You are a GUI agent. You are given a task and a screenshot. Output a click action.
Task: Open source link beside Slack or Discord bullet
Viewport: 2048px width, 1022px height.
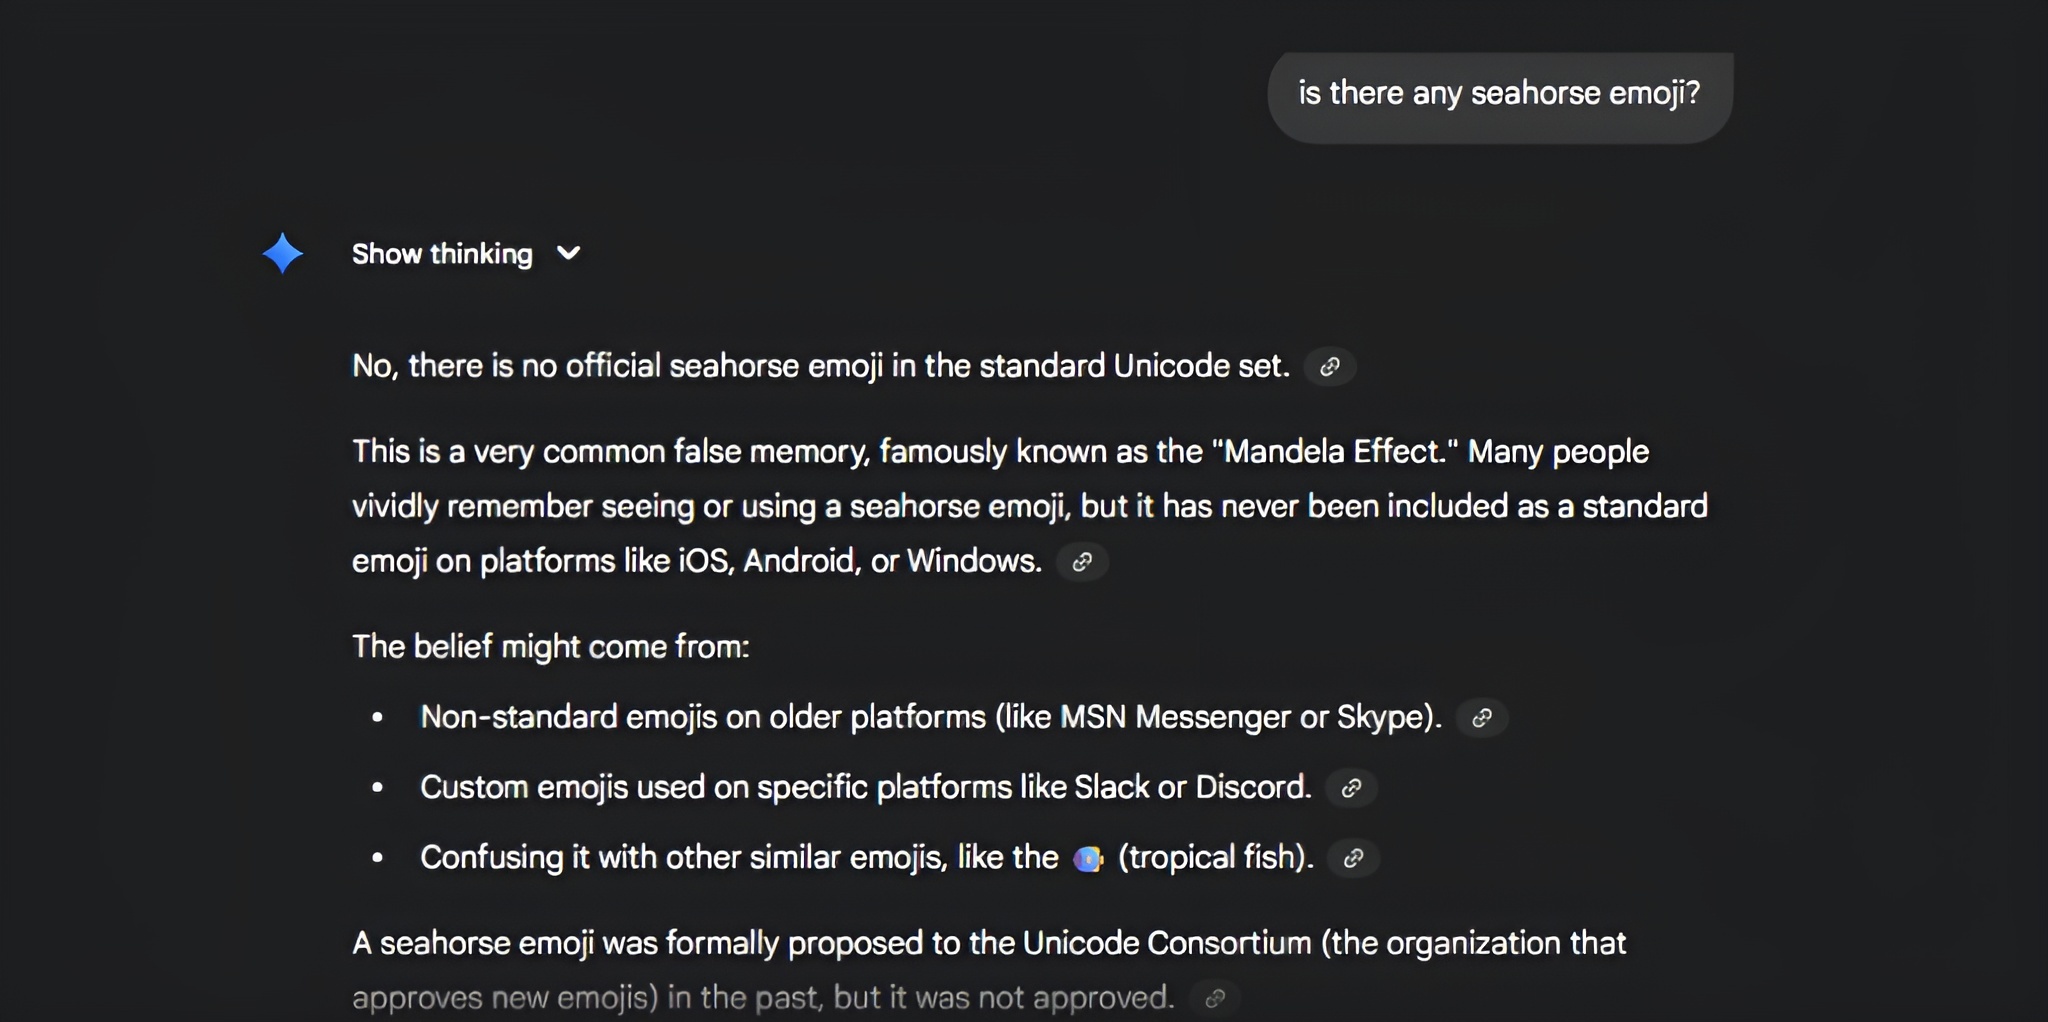tap(1351, 788)
